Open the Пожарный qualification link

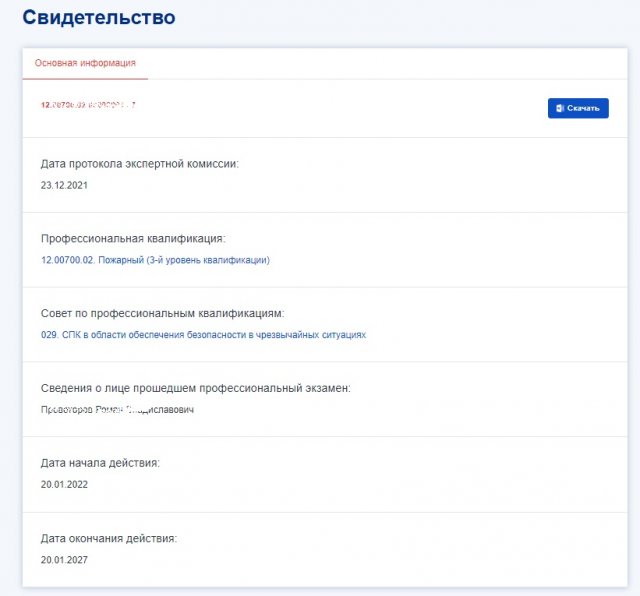pyautogui.click(x=155, y=260)
